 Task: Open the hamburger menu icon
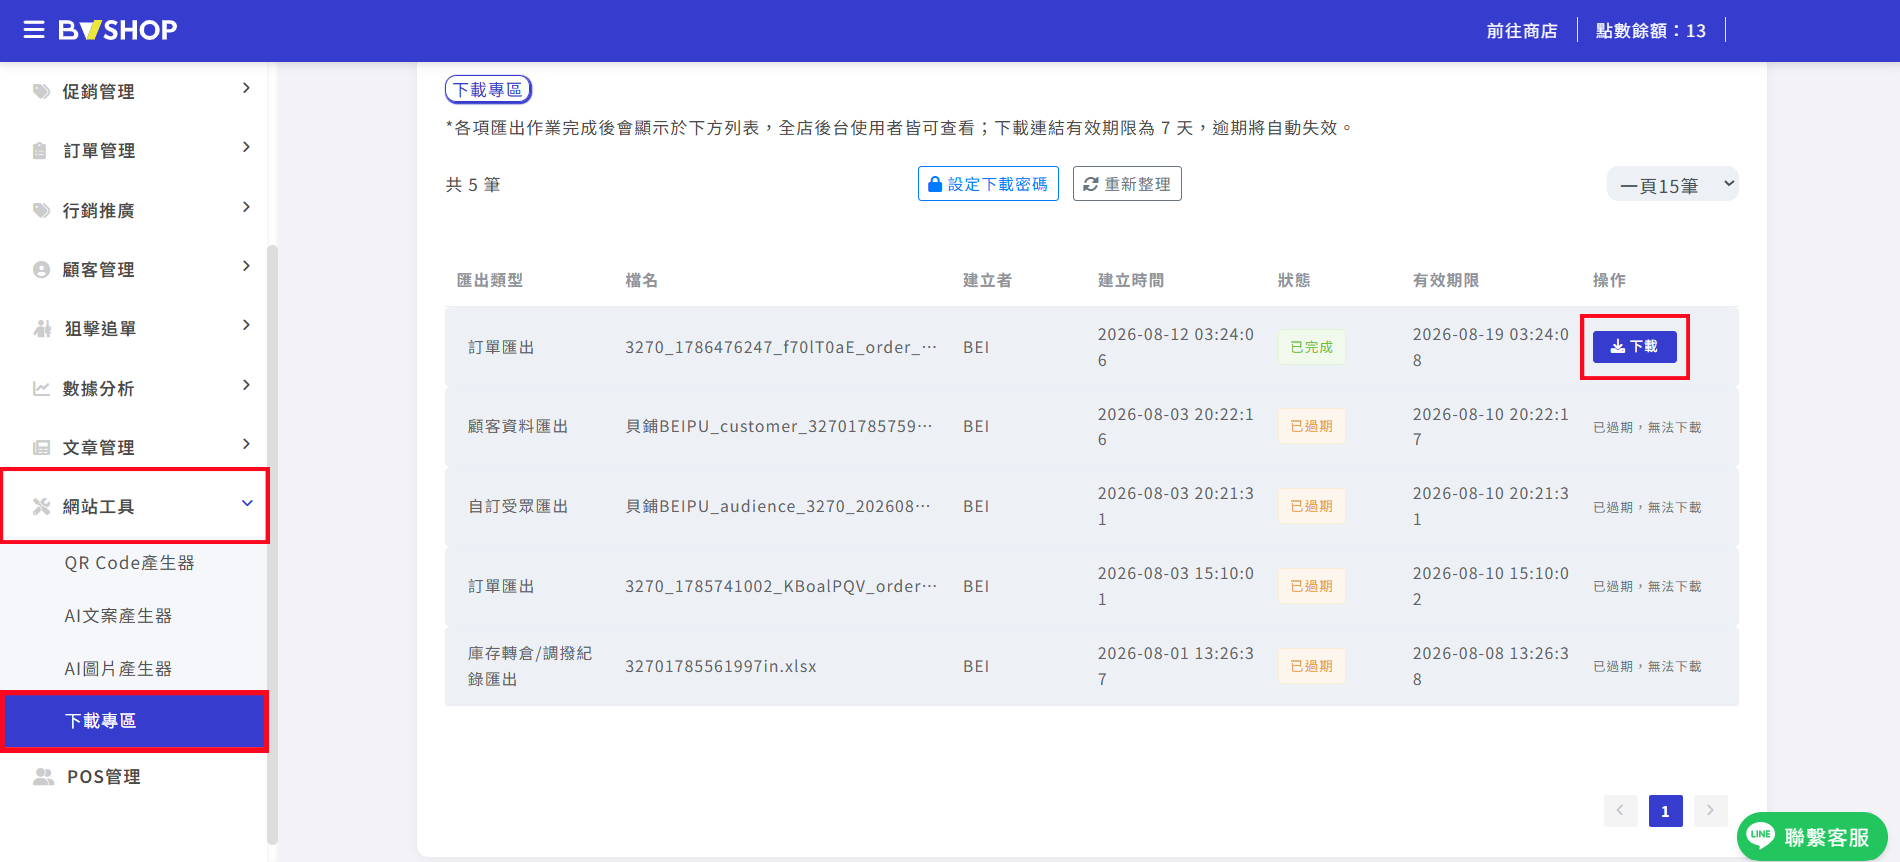click(x=34, y=30)
